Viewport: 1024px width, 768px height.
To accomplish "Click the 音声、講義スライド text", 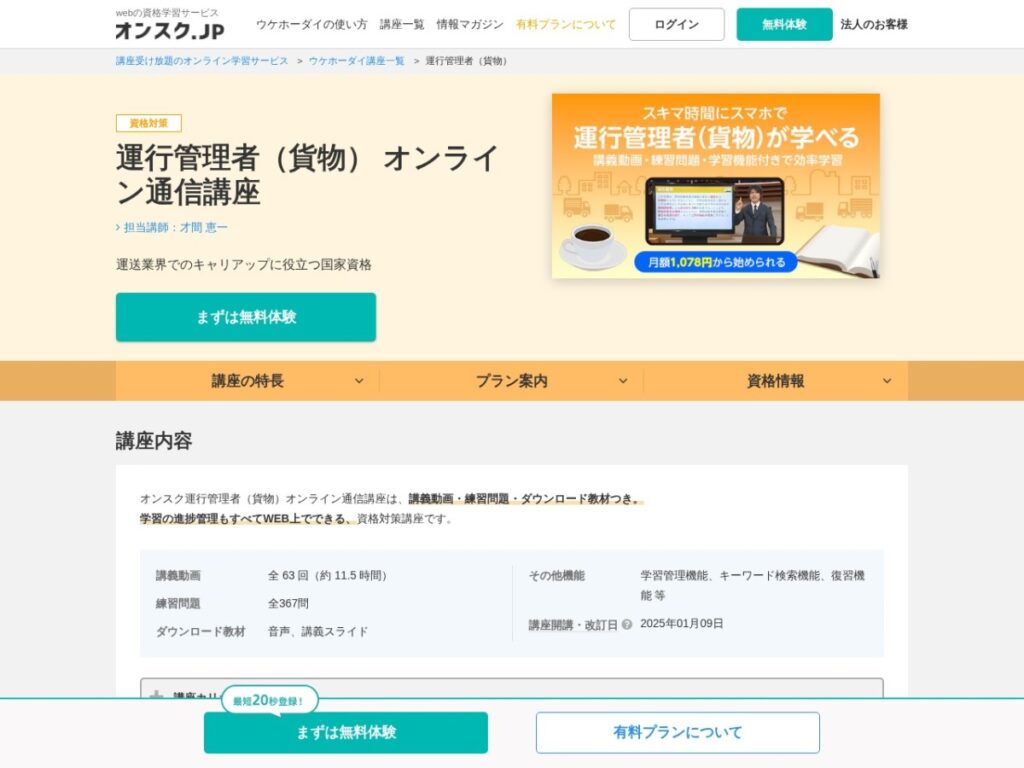I will tap(318, 632).
